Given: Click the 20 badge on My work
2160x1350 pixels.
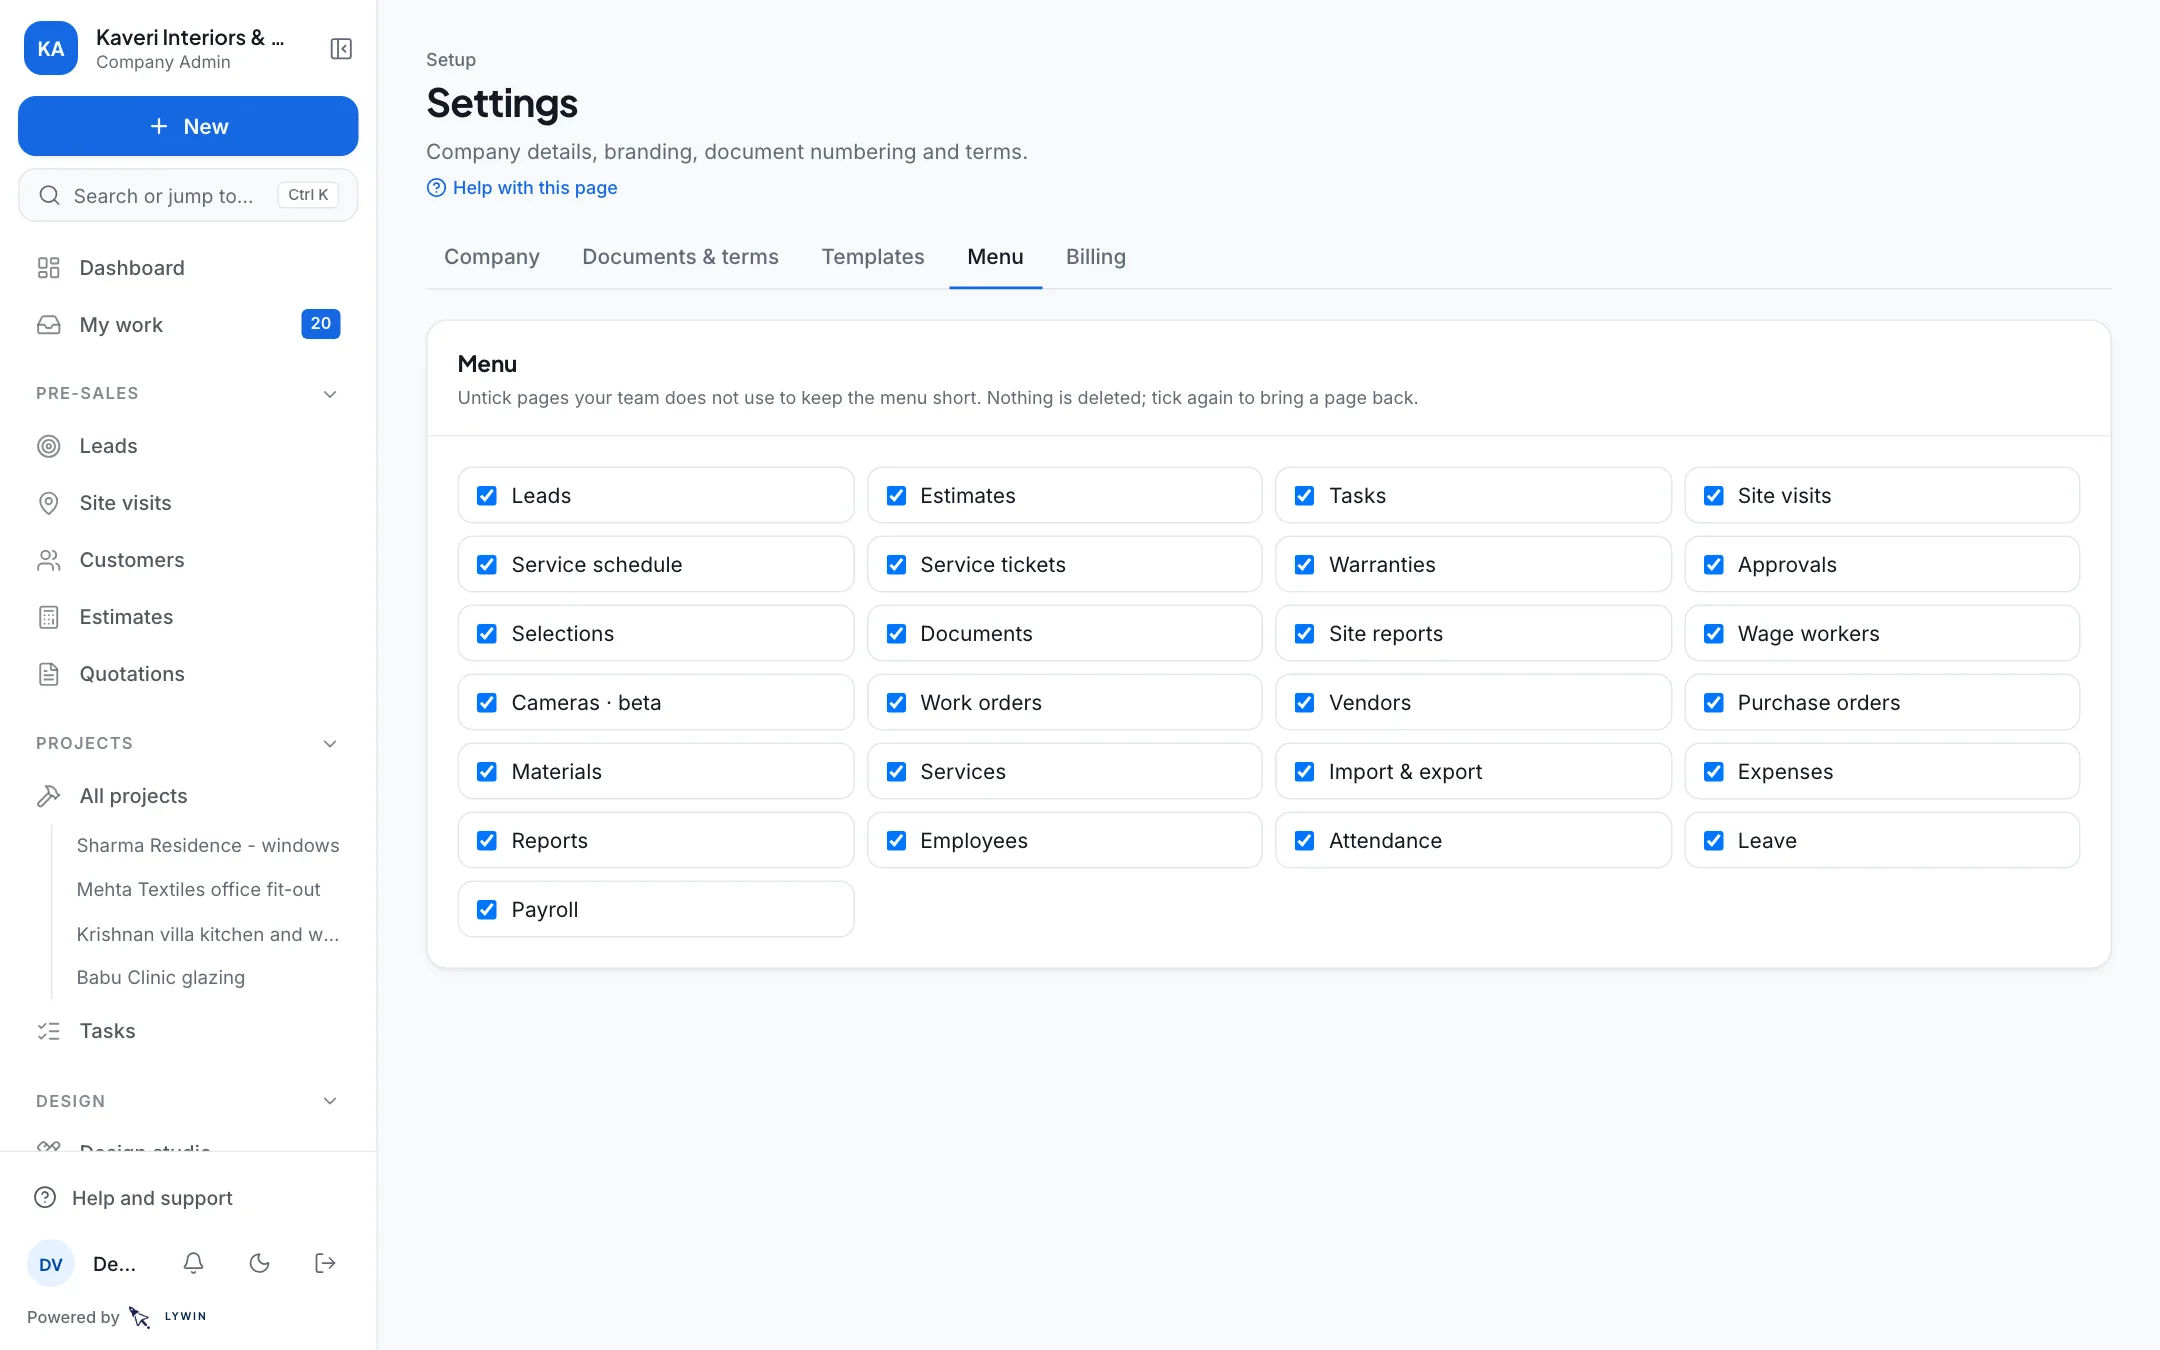Looking at the screenshot, I should (x=320, y=324).
